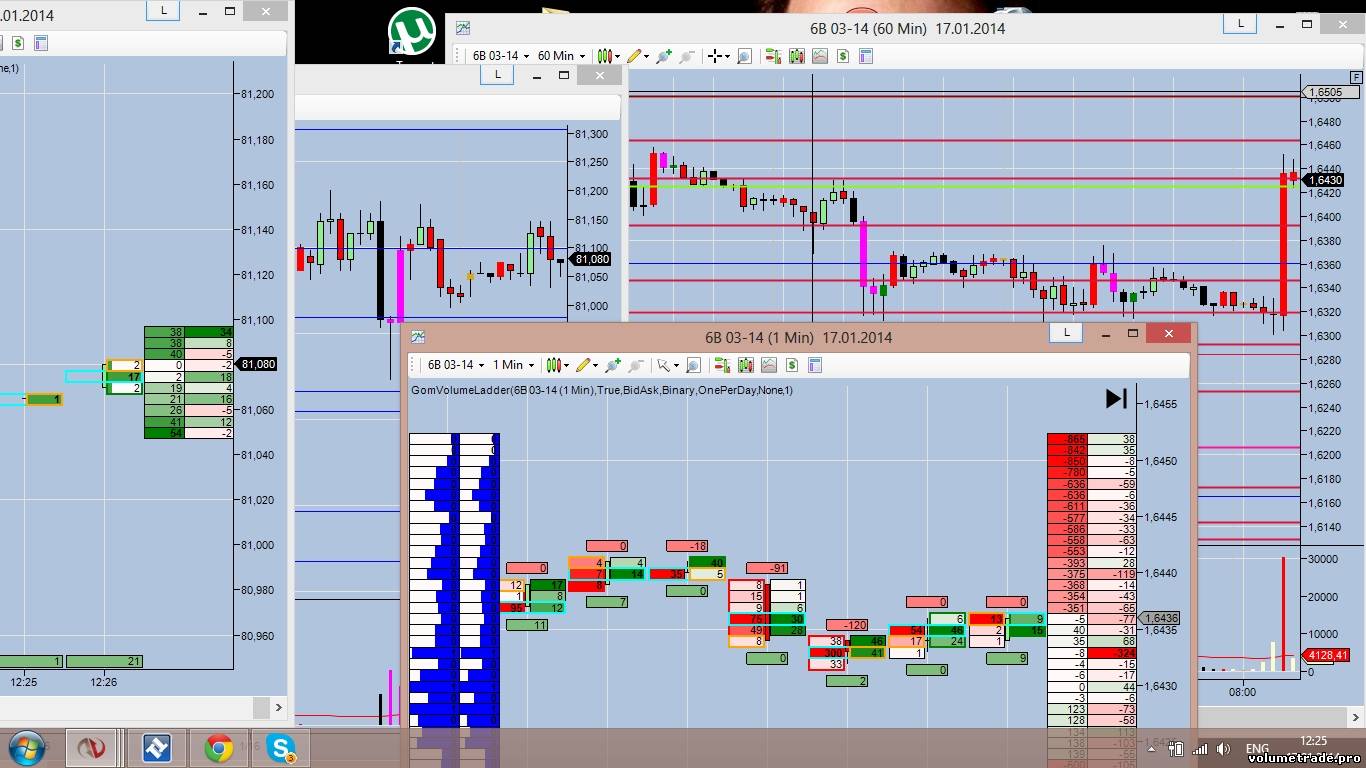Click chart style candlestick icon, 1 Min chart
Image resolution: width=1366 pixels, height=768 pixels.
553,365
